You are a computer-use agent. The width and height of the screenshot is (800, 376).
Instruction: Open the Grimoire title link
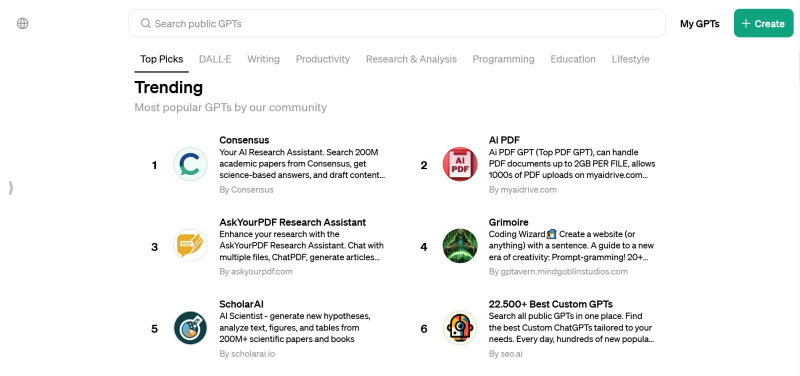(509, 222)
